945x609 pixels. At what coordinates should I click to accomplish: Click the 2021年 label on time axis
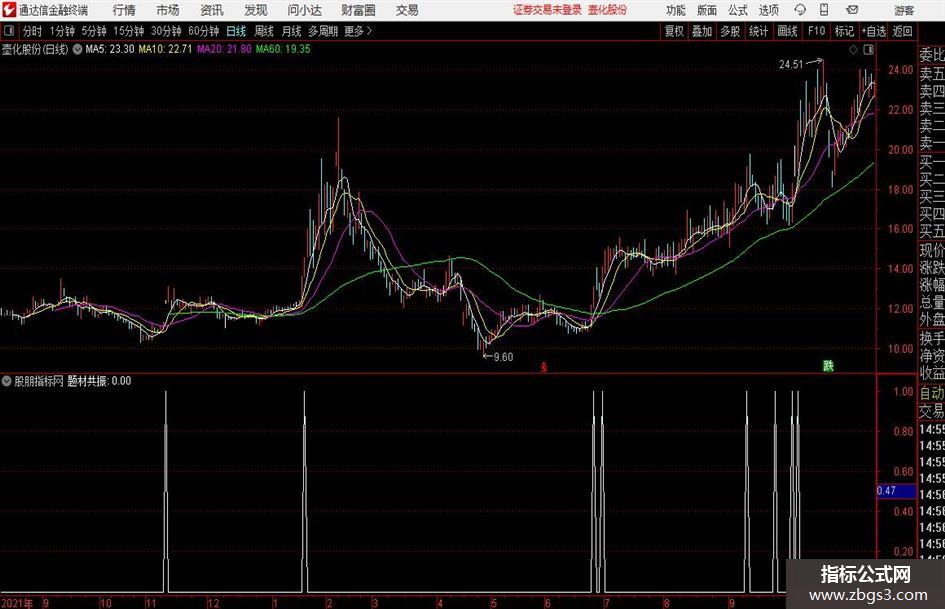[x=17, y=603]
